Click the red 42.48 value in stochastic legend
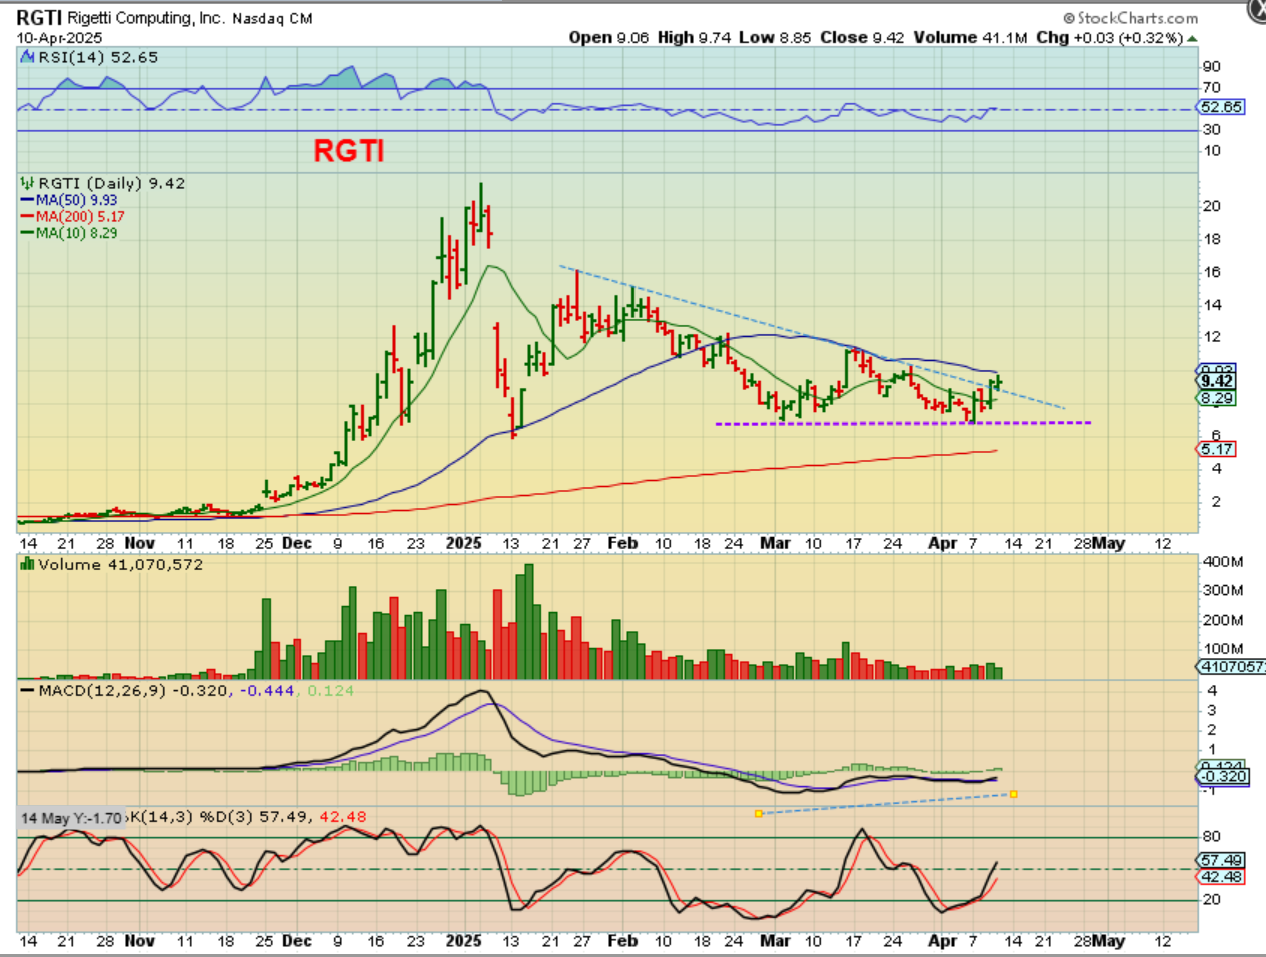Image resolution: width=1266 pixels, height=957 pixels. [342, 817]
